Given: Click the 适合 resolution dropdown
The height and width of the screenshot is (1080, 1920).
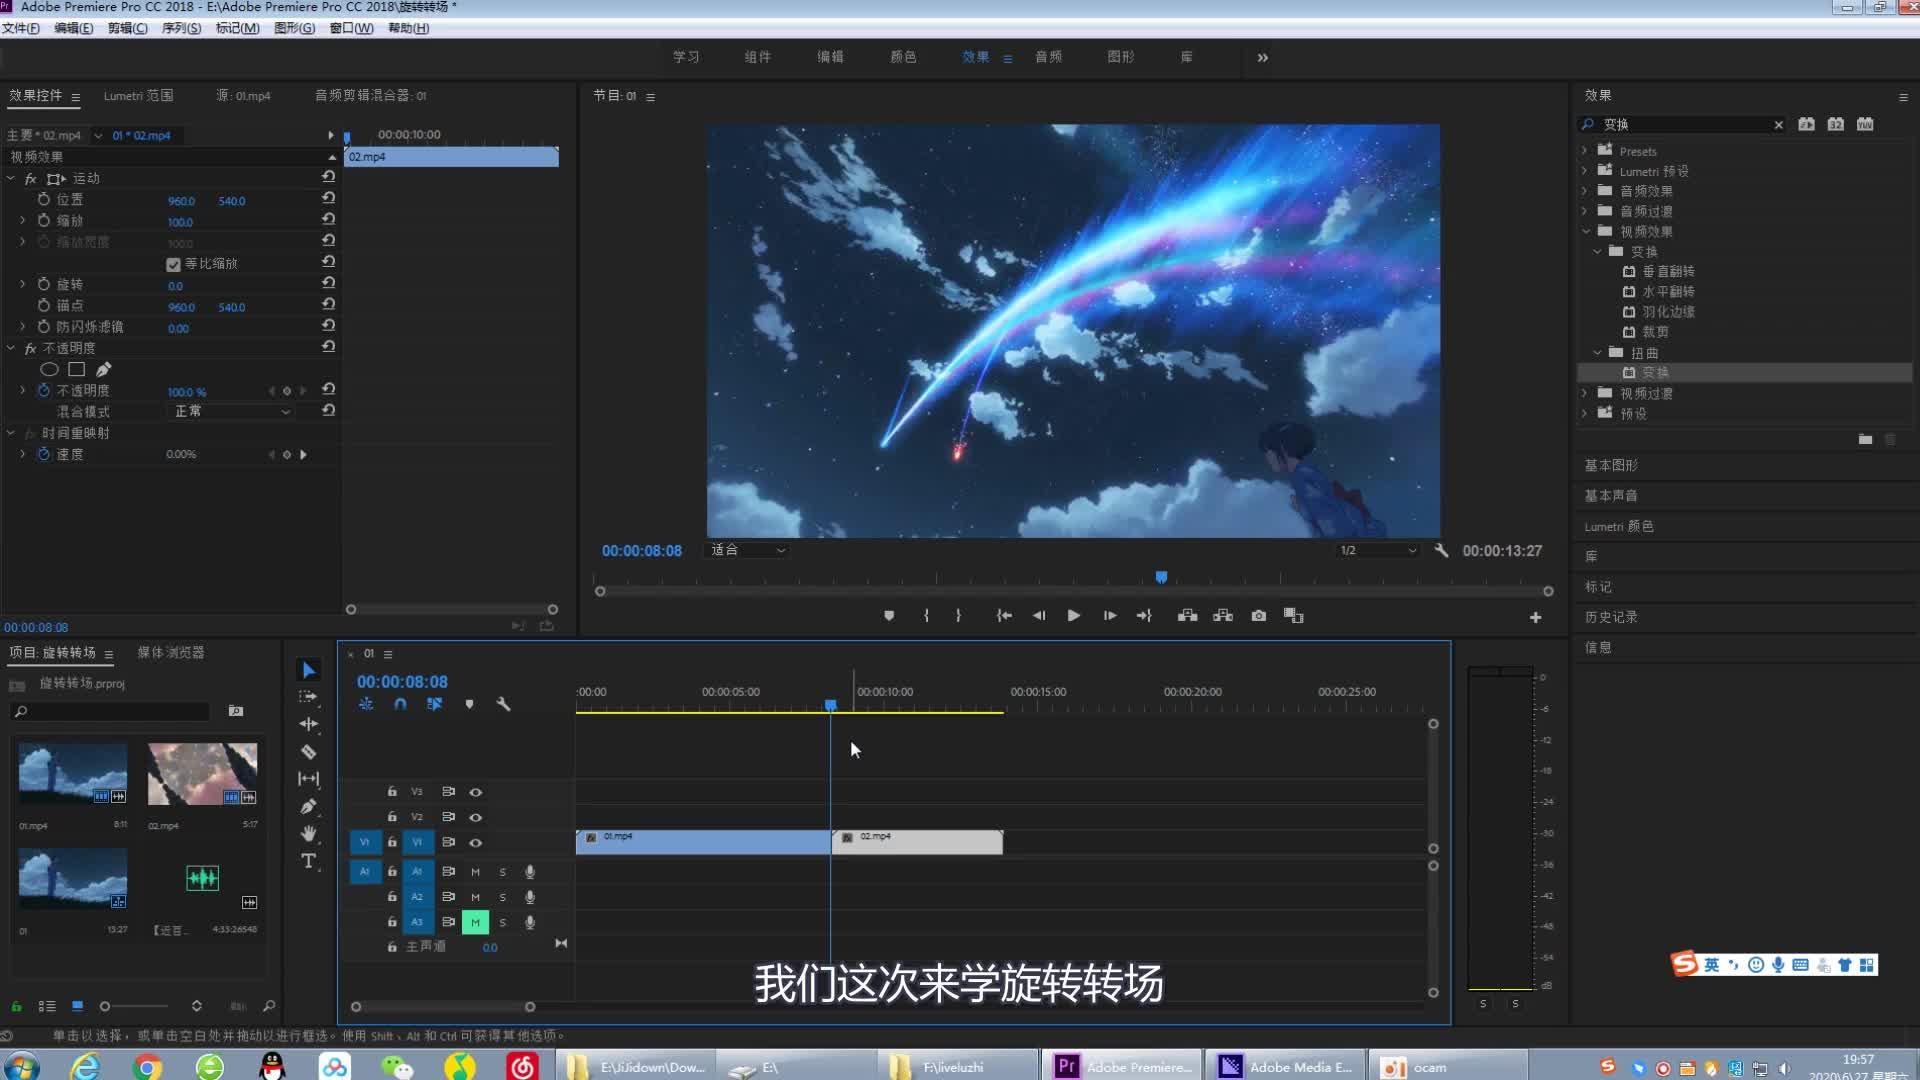Looking at the screenshot, I should point(746,550).
